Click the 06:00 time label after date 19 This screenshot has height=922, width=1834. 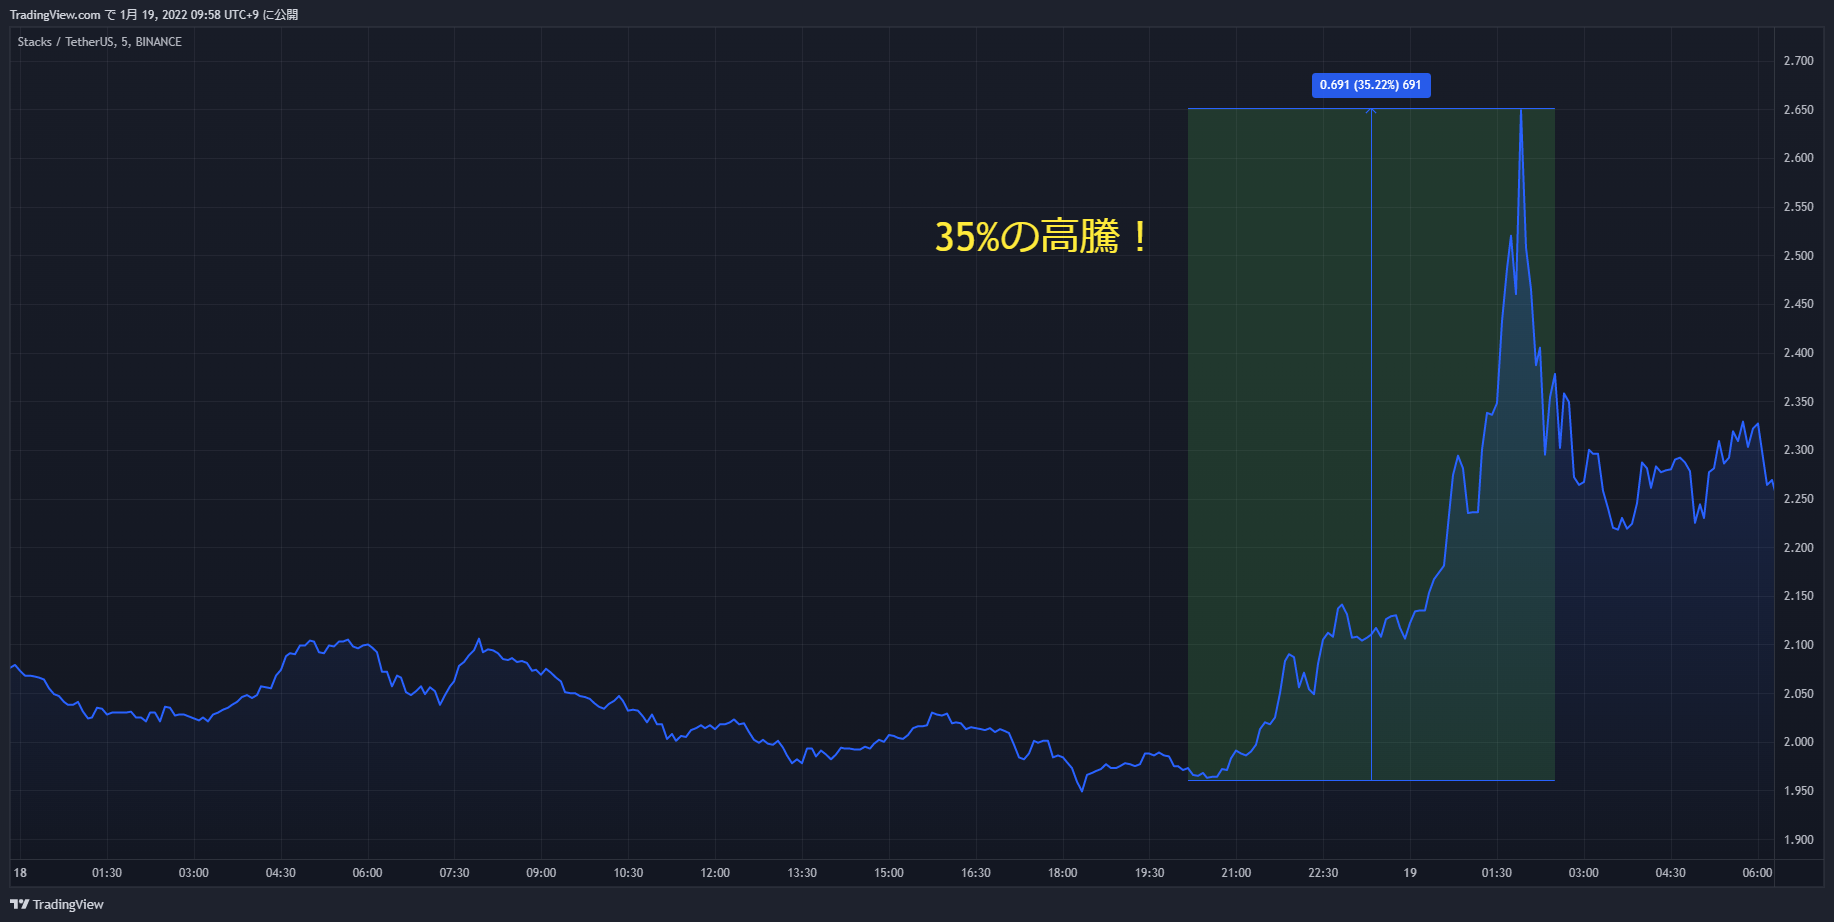pyautogui.click(x=1757, y=873)
